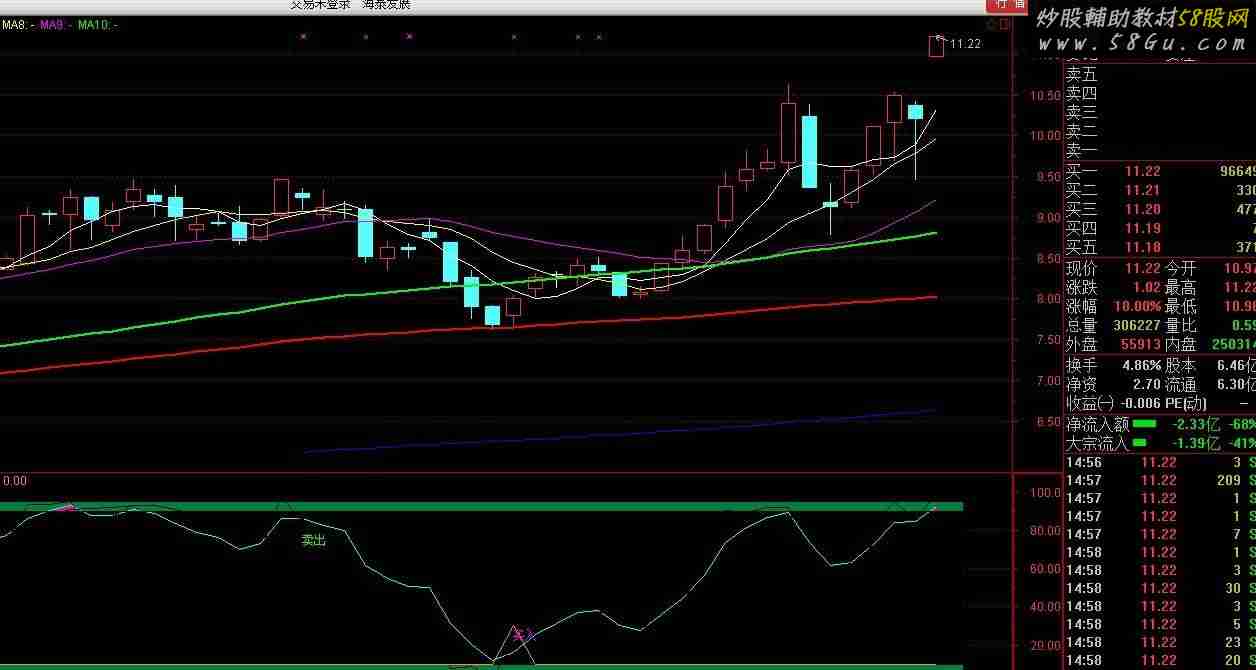Click the 涨跌 change value 1.02

coord(1147,287)
